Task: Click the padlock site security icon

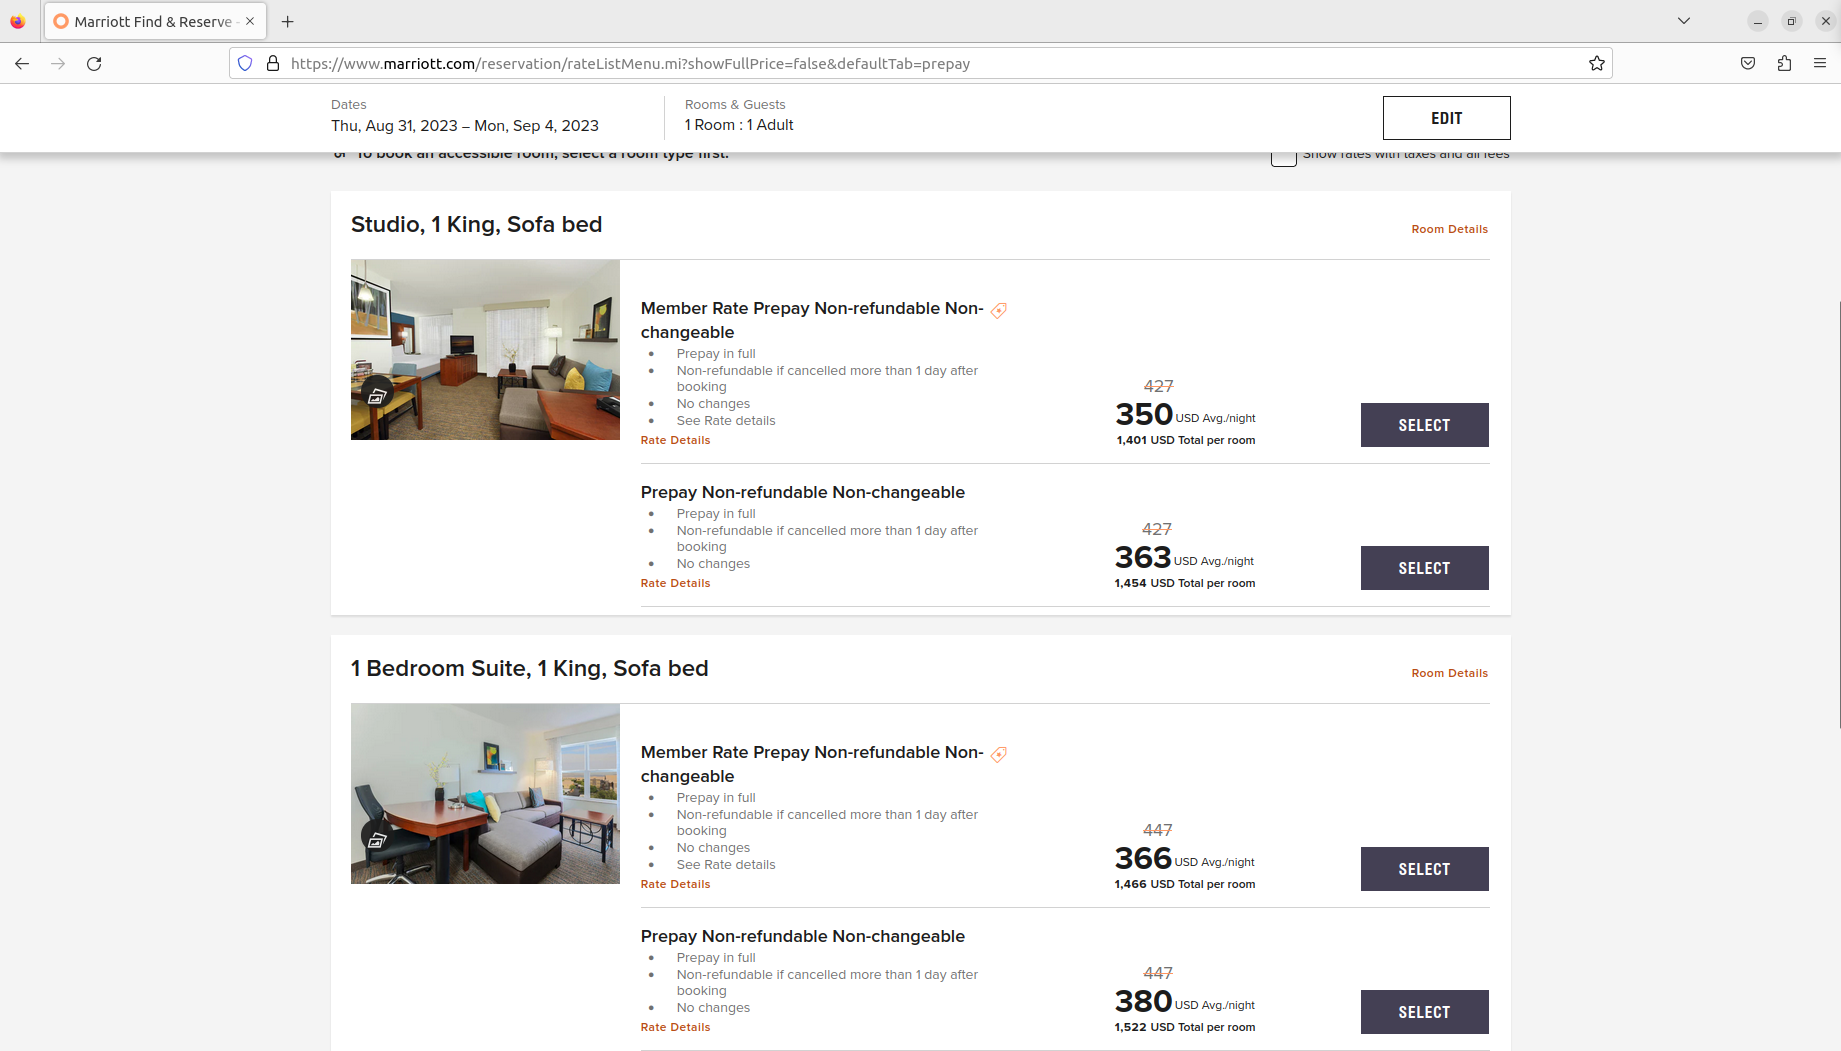Action: coord(272,63)
